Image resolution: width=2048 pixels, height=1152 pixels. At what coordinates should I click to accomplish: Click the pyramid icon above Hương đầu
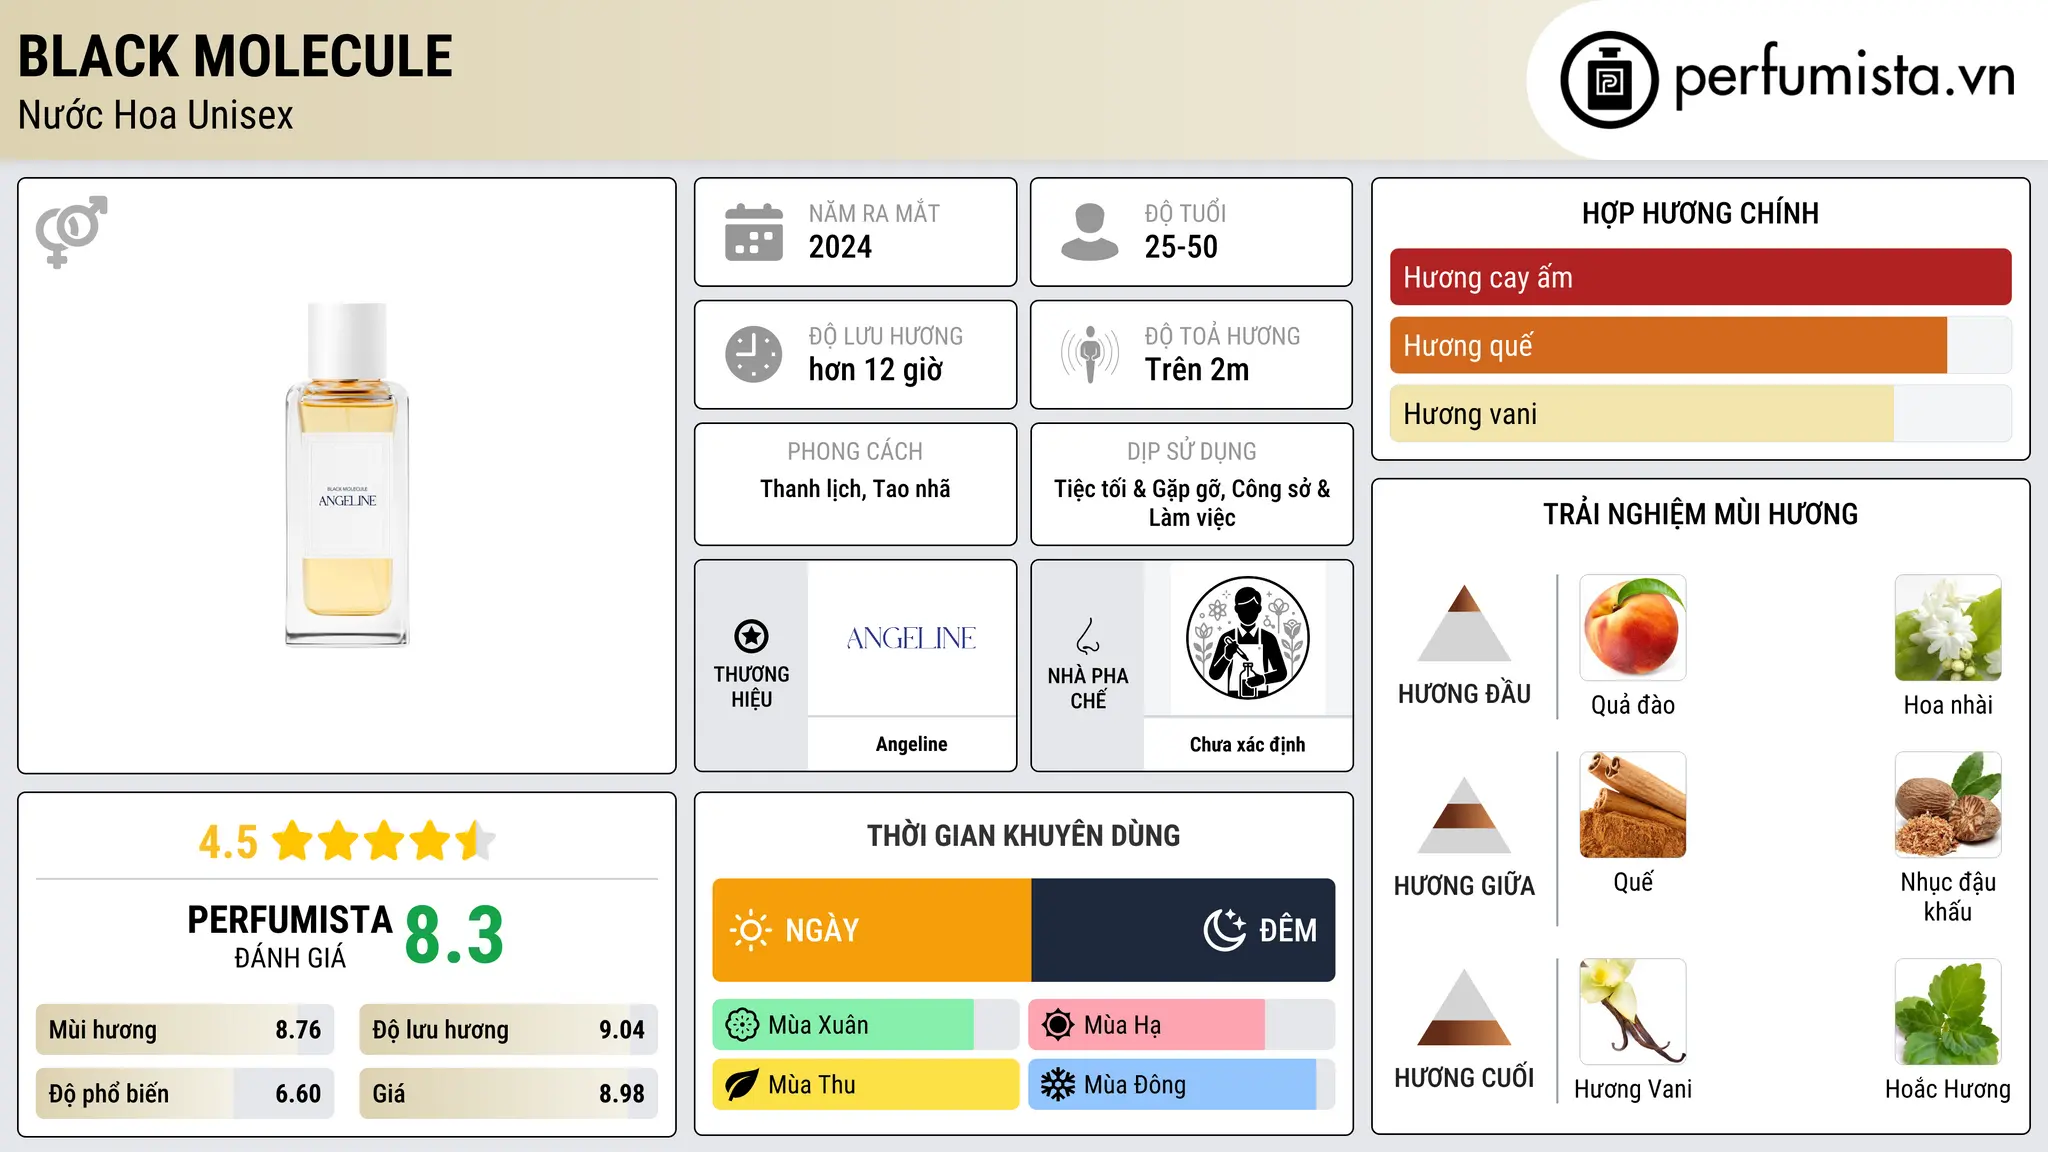tap(1464, 623)
